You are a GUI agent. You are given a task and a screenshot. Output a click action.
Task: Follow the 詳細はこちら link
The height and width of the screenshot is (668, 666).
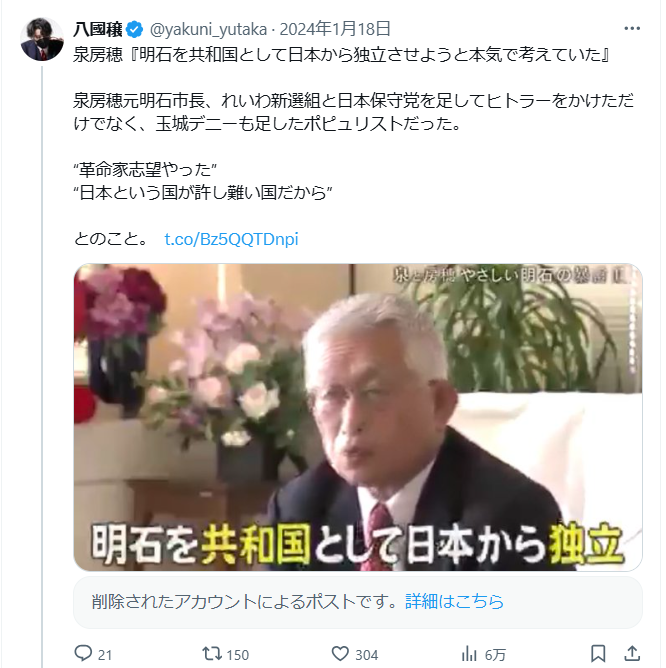coord(454,602)
